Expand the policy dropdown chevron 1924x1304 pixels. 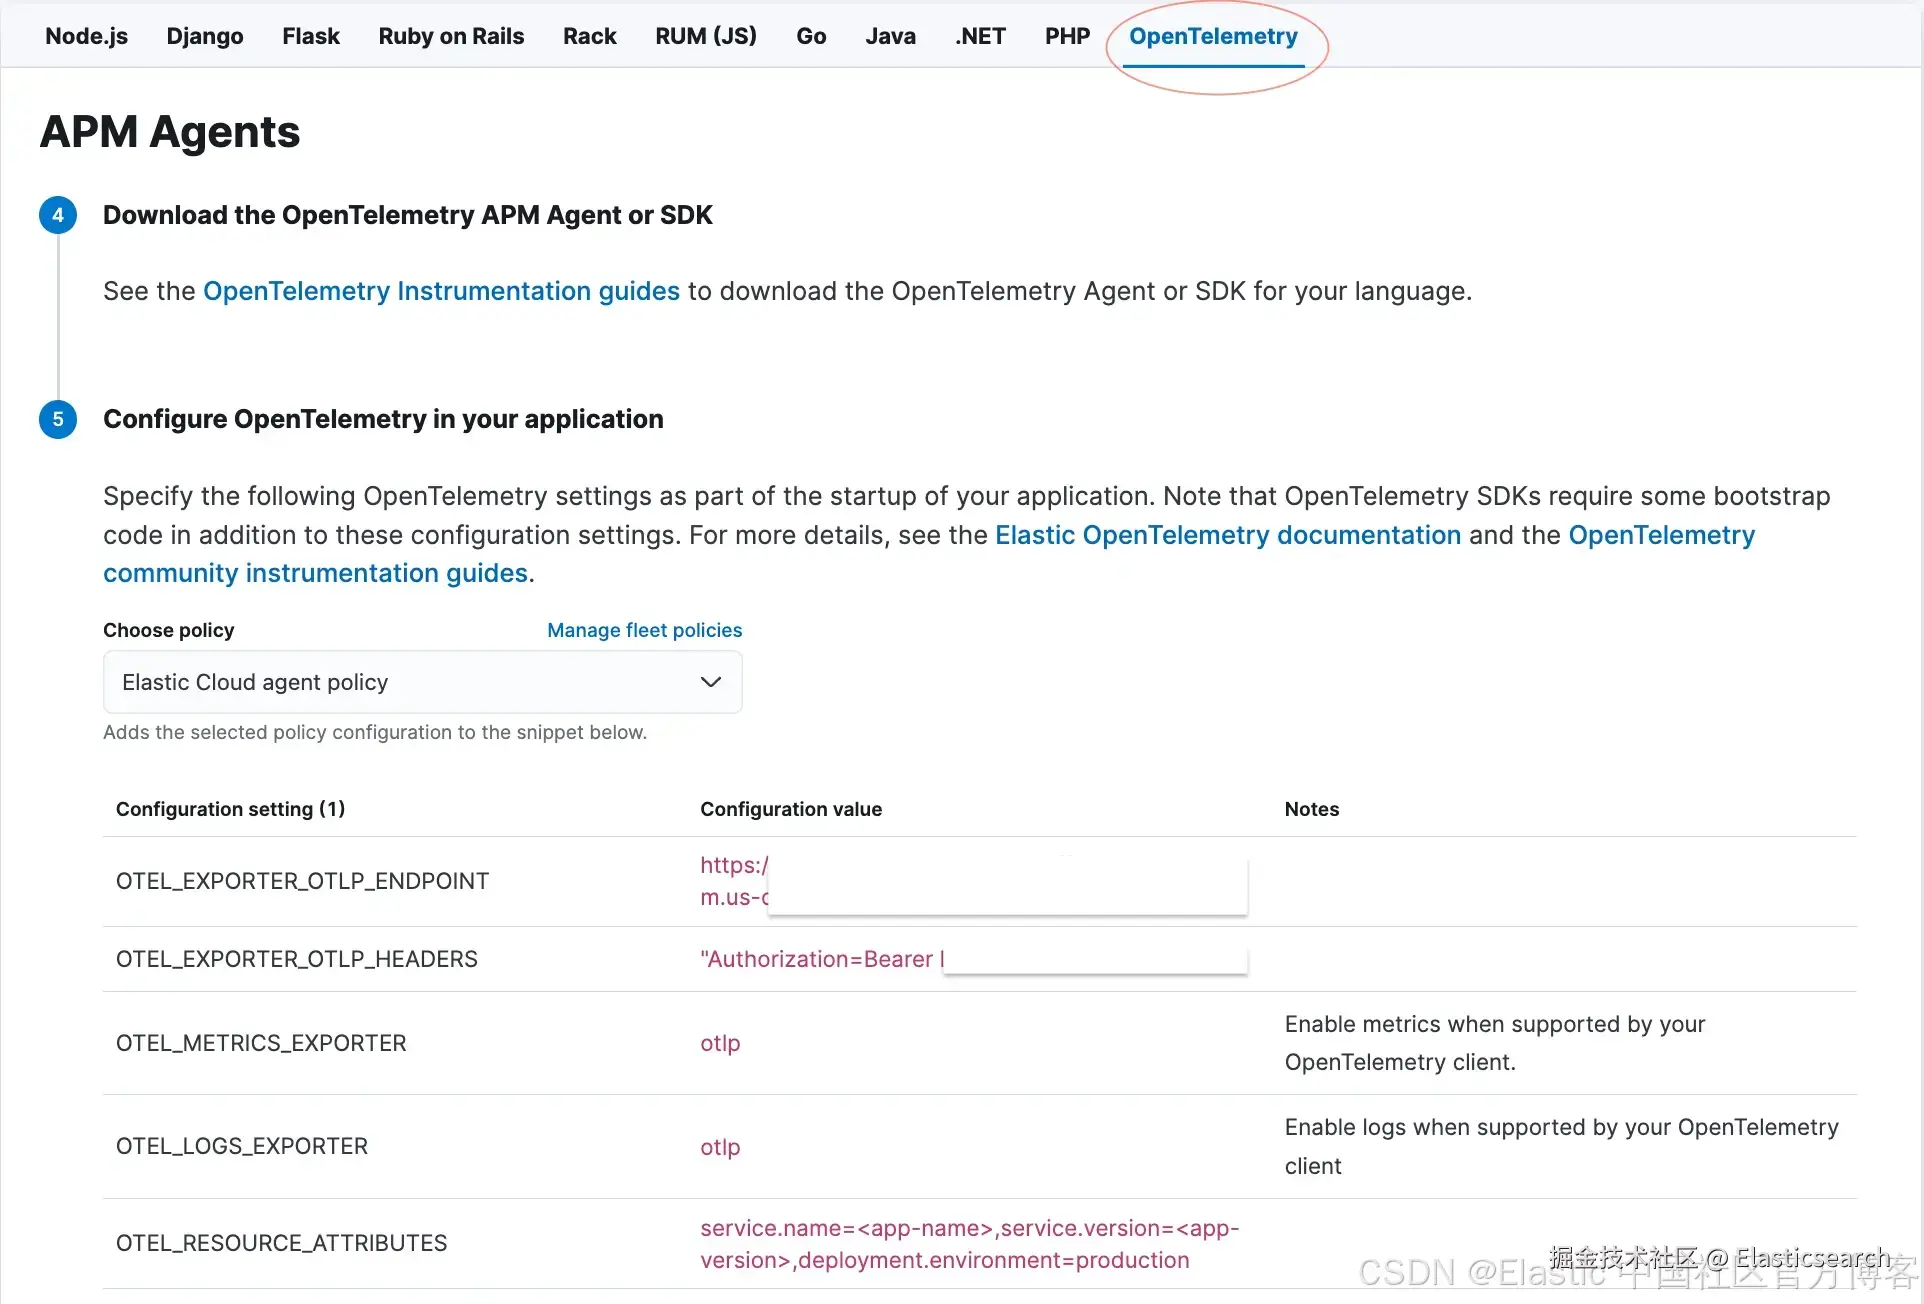click(x=710, y=682)
